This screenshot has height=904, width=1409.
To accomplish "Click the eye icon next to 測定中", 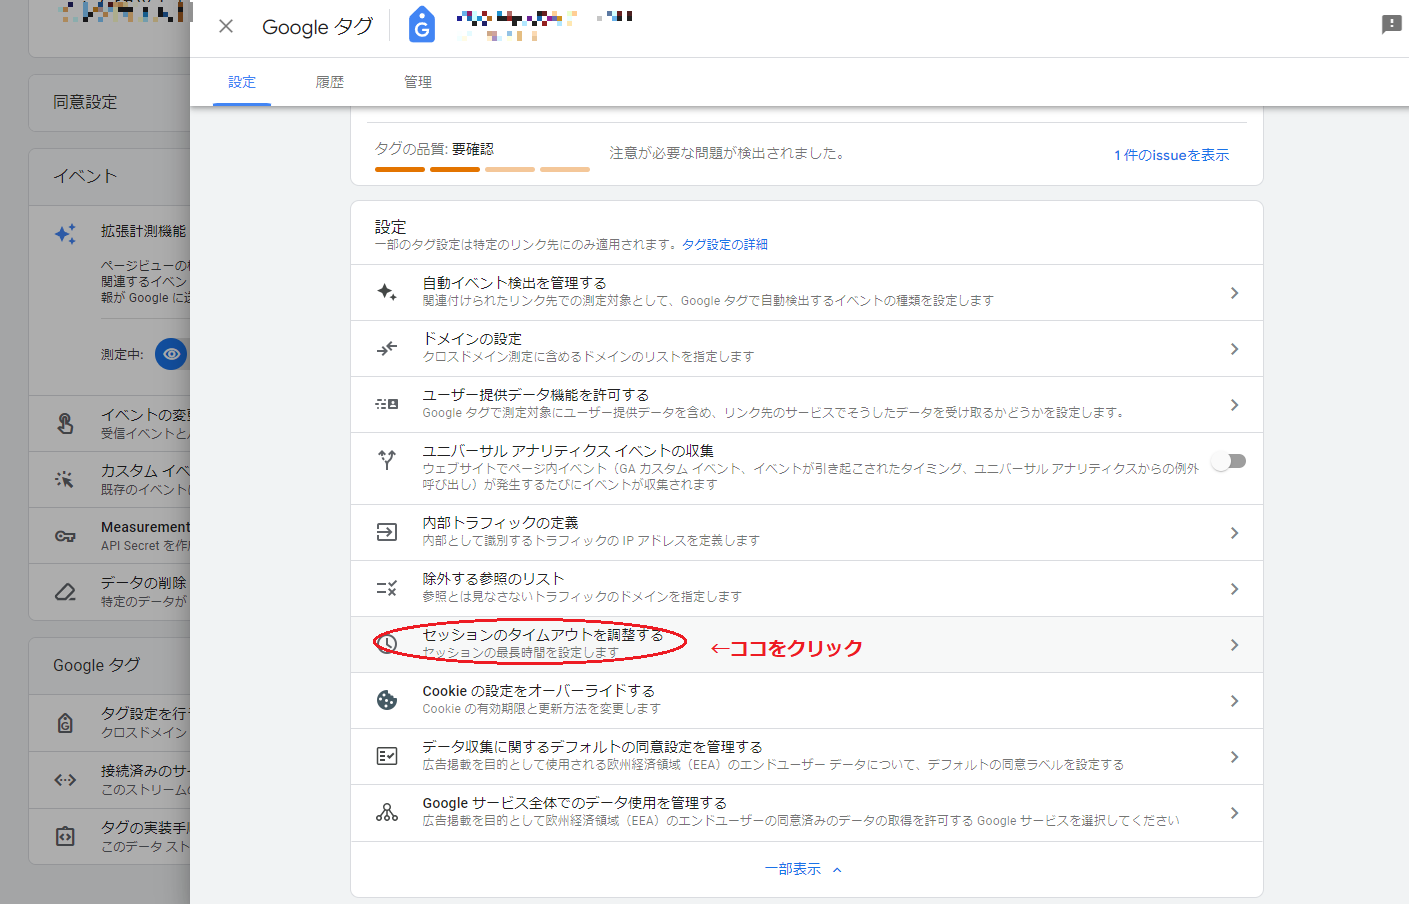I will point(170,354).
